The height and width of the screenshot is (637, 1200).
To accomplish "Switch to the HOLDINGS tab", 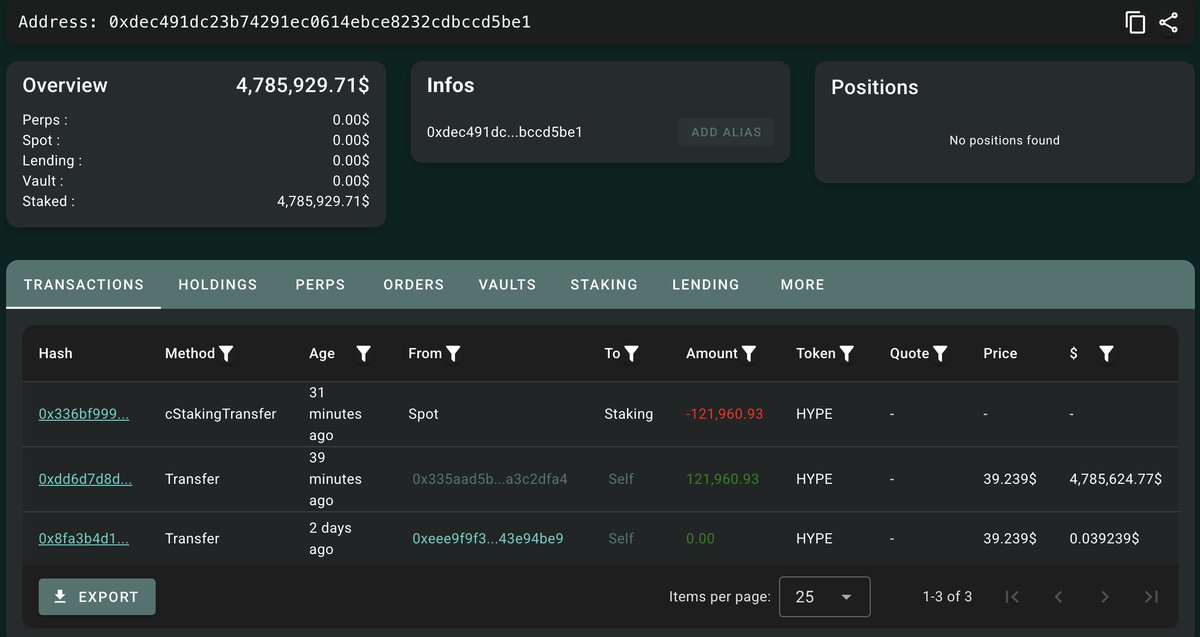I will point(218,285).
